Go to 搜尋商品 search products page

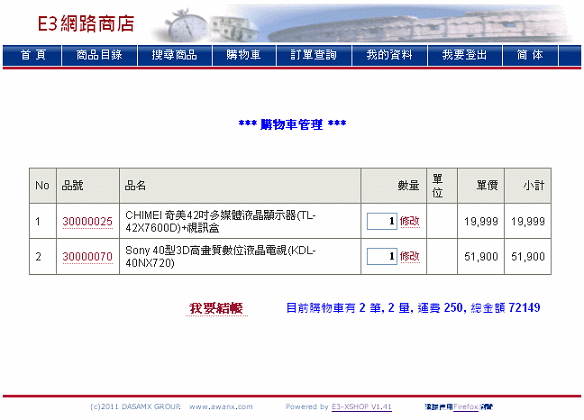175,55
